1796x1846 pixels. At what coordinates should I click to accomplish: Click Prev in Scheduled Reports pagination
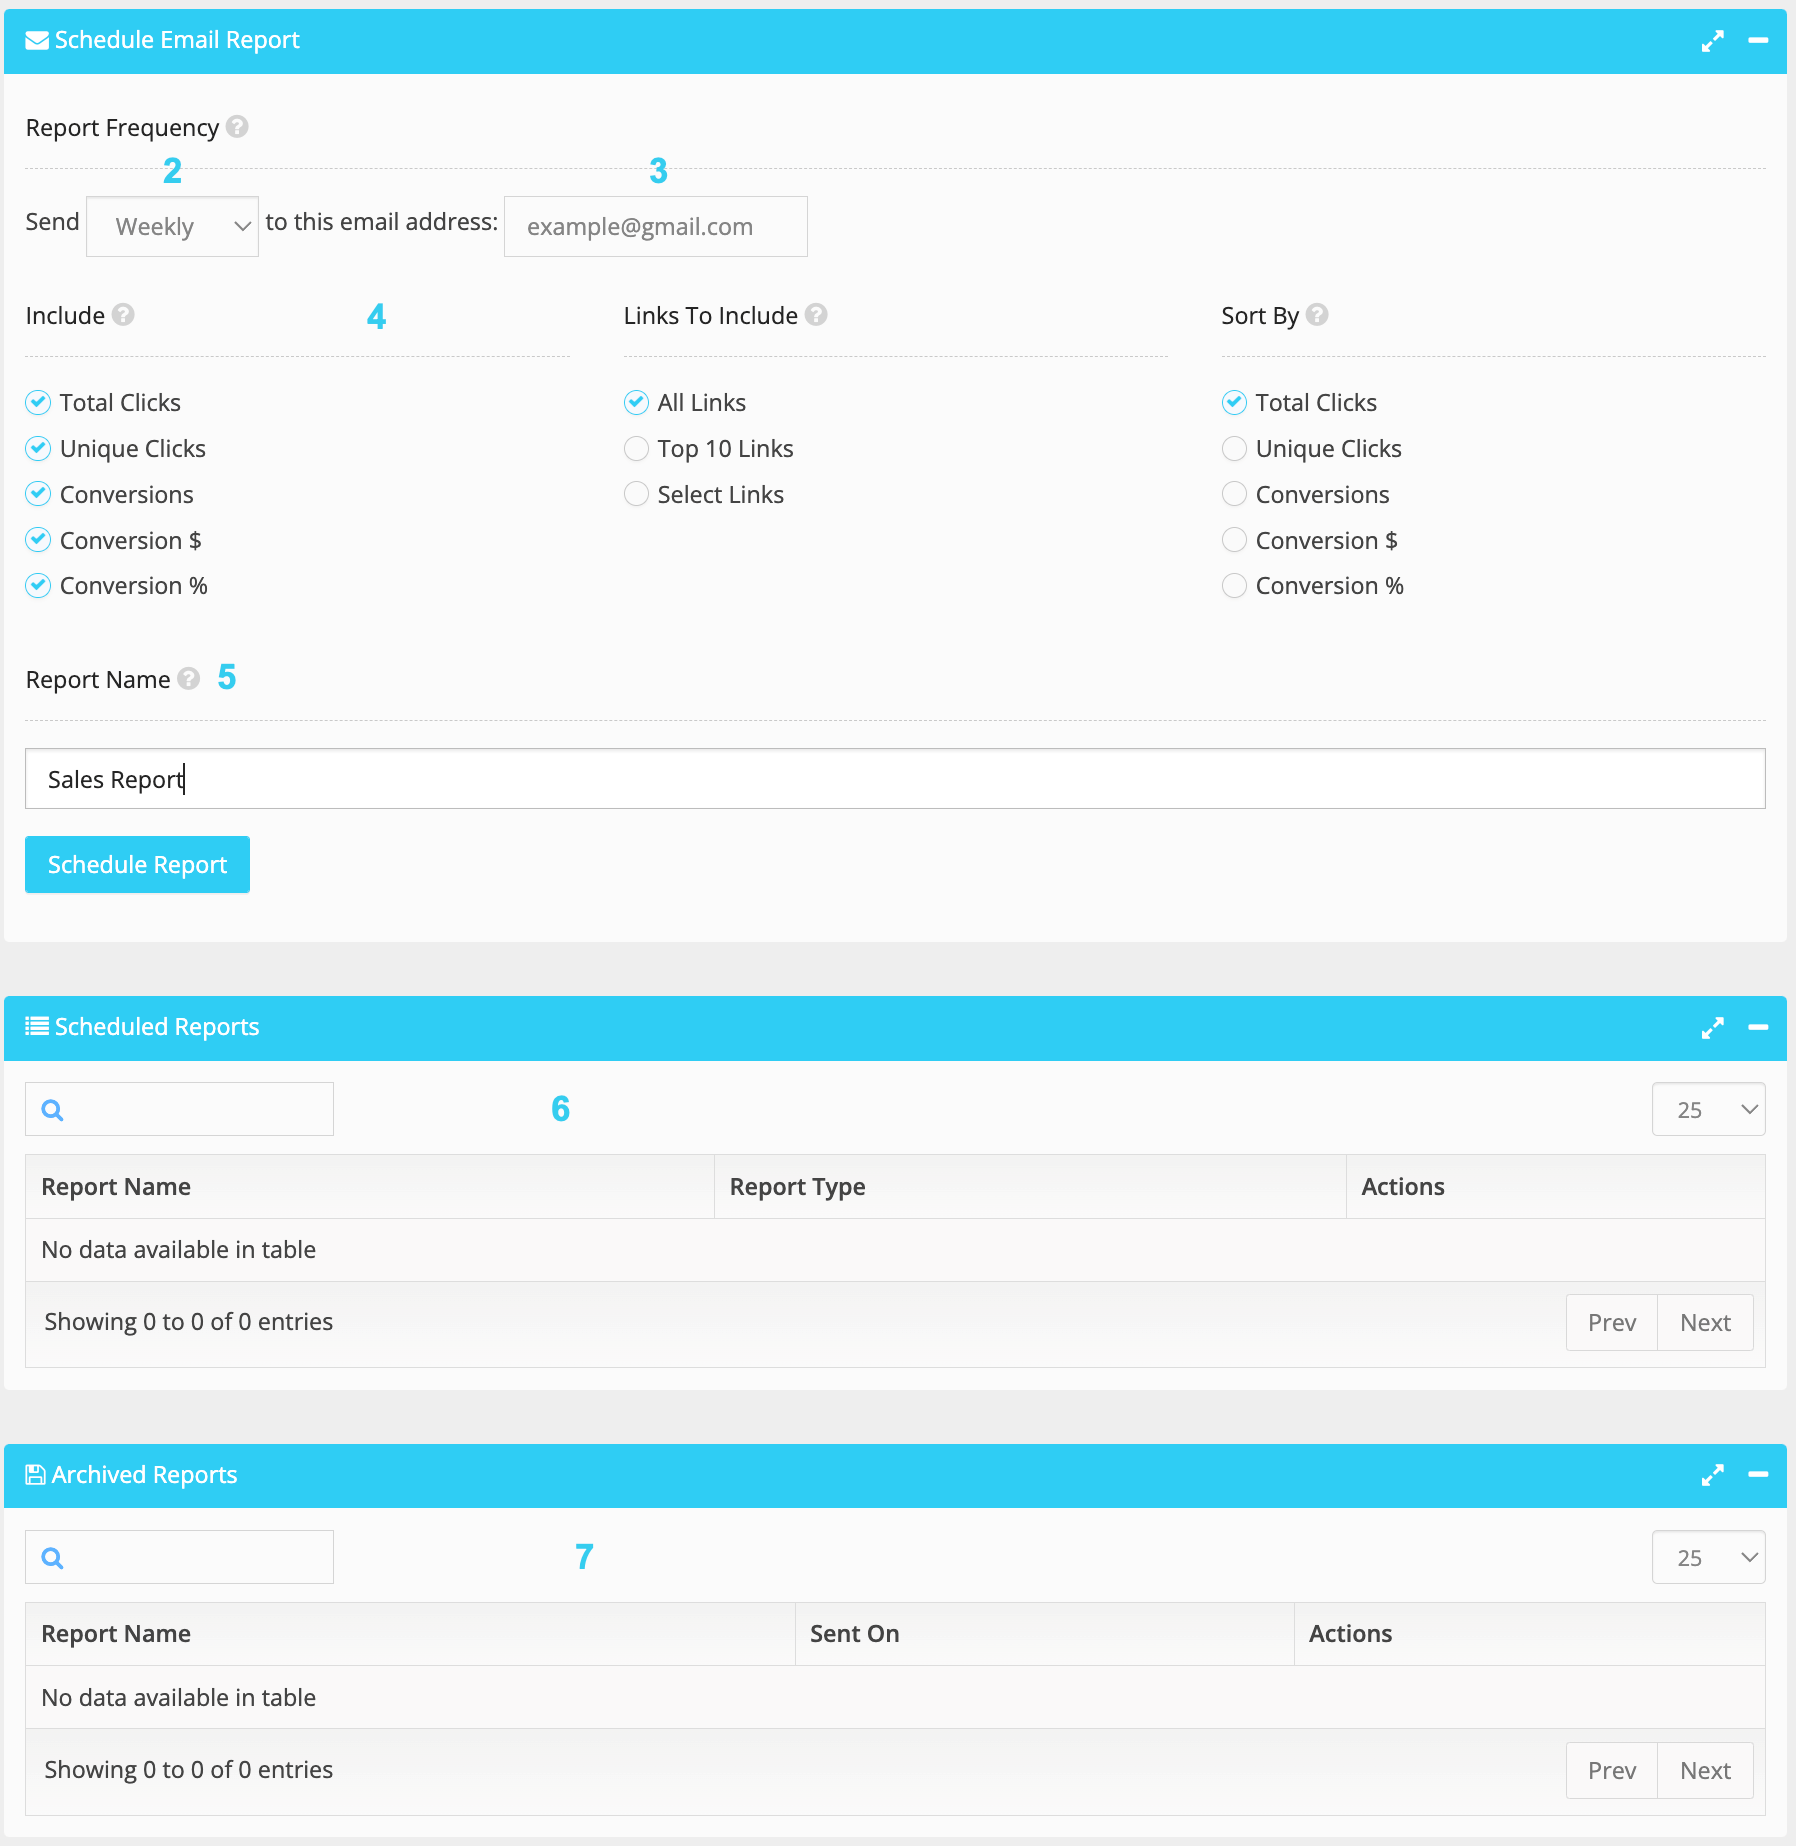[x=1612, y=1323]
